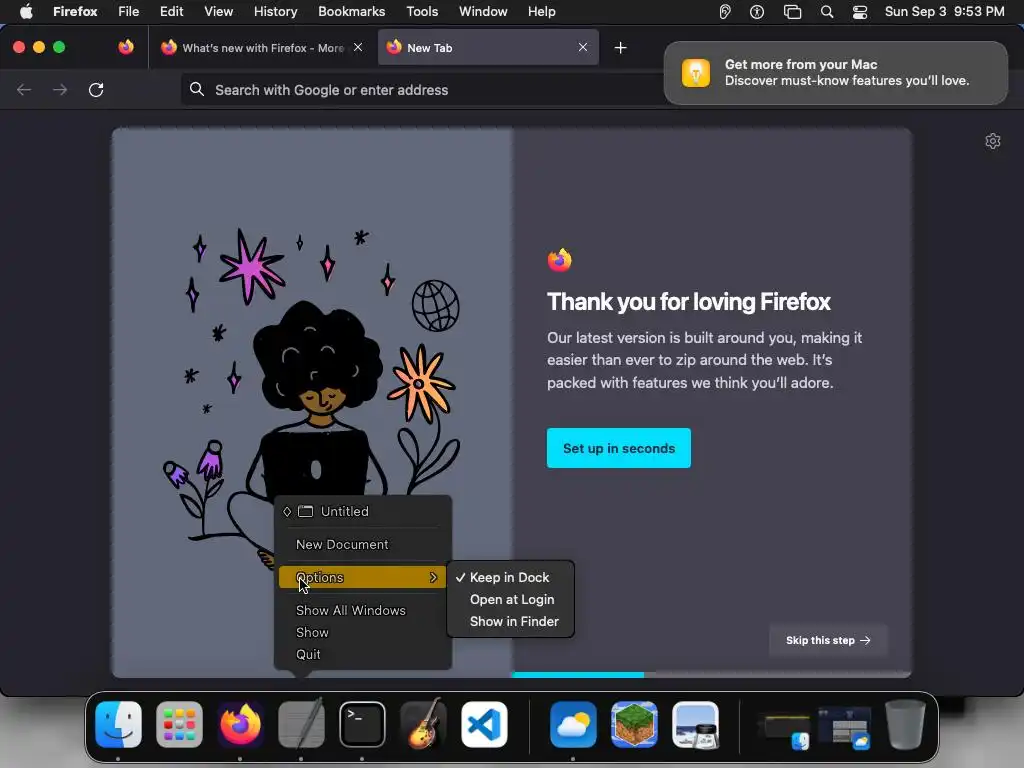Open Spotlight search in menu bar
Image resolution: width=1024 pixels, height=768 pixels.
tap(827, 12)
